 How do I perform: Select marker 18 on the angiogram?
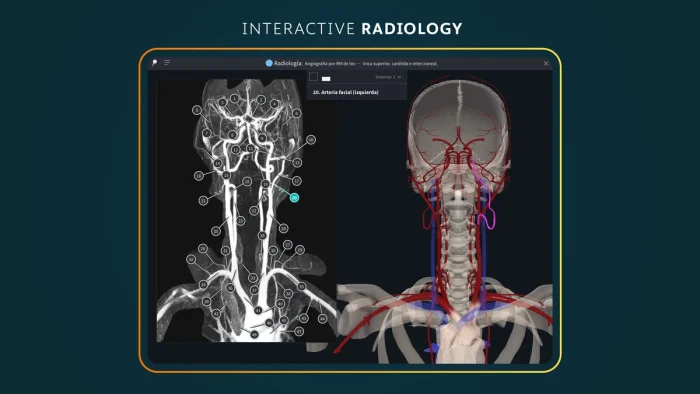(247, 181)
